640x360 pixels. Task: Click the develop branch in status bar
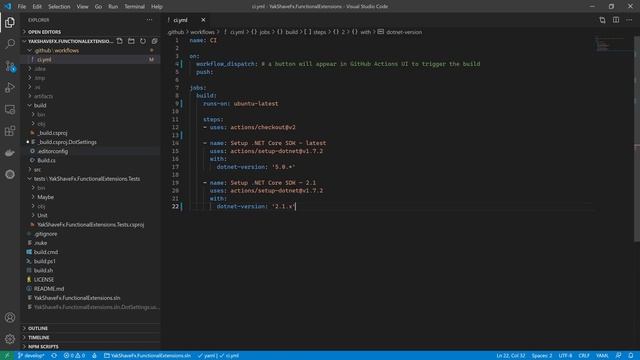31,356
